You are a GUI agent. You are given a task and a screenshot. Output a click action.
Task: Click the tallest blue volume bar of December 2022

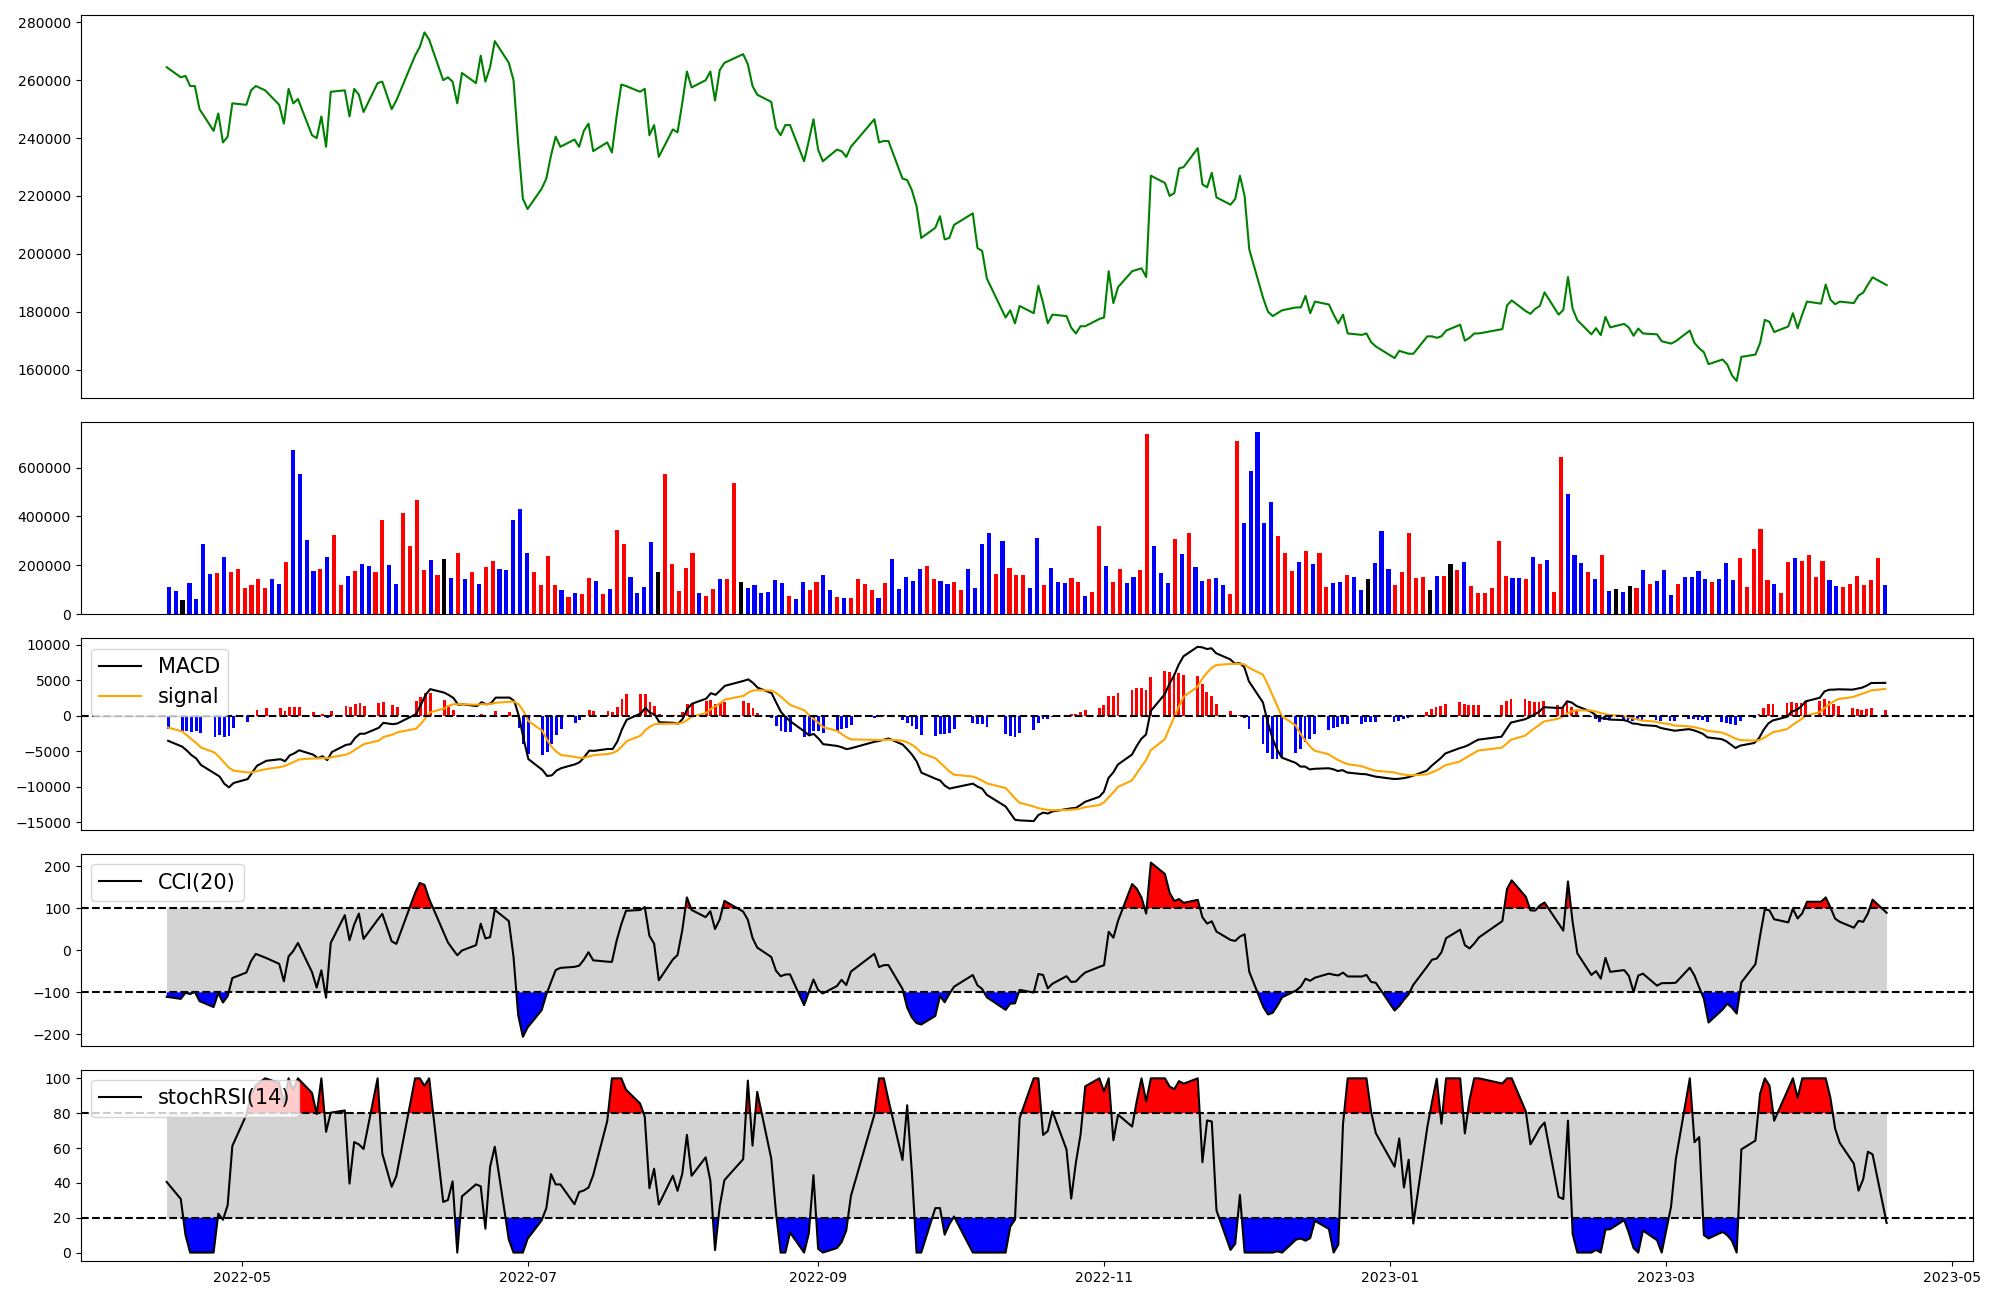(x=1257, y=523)
